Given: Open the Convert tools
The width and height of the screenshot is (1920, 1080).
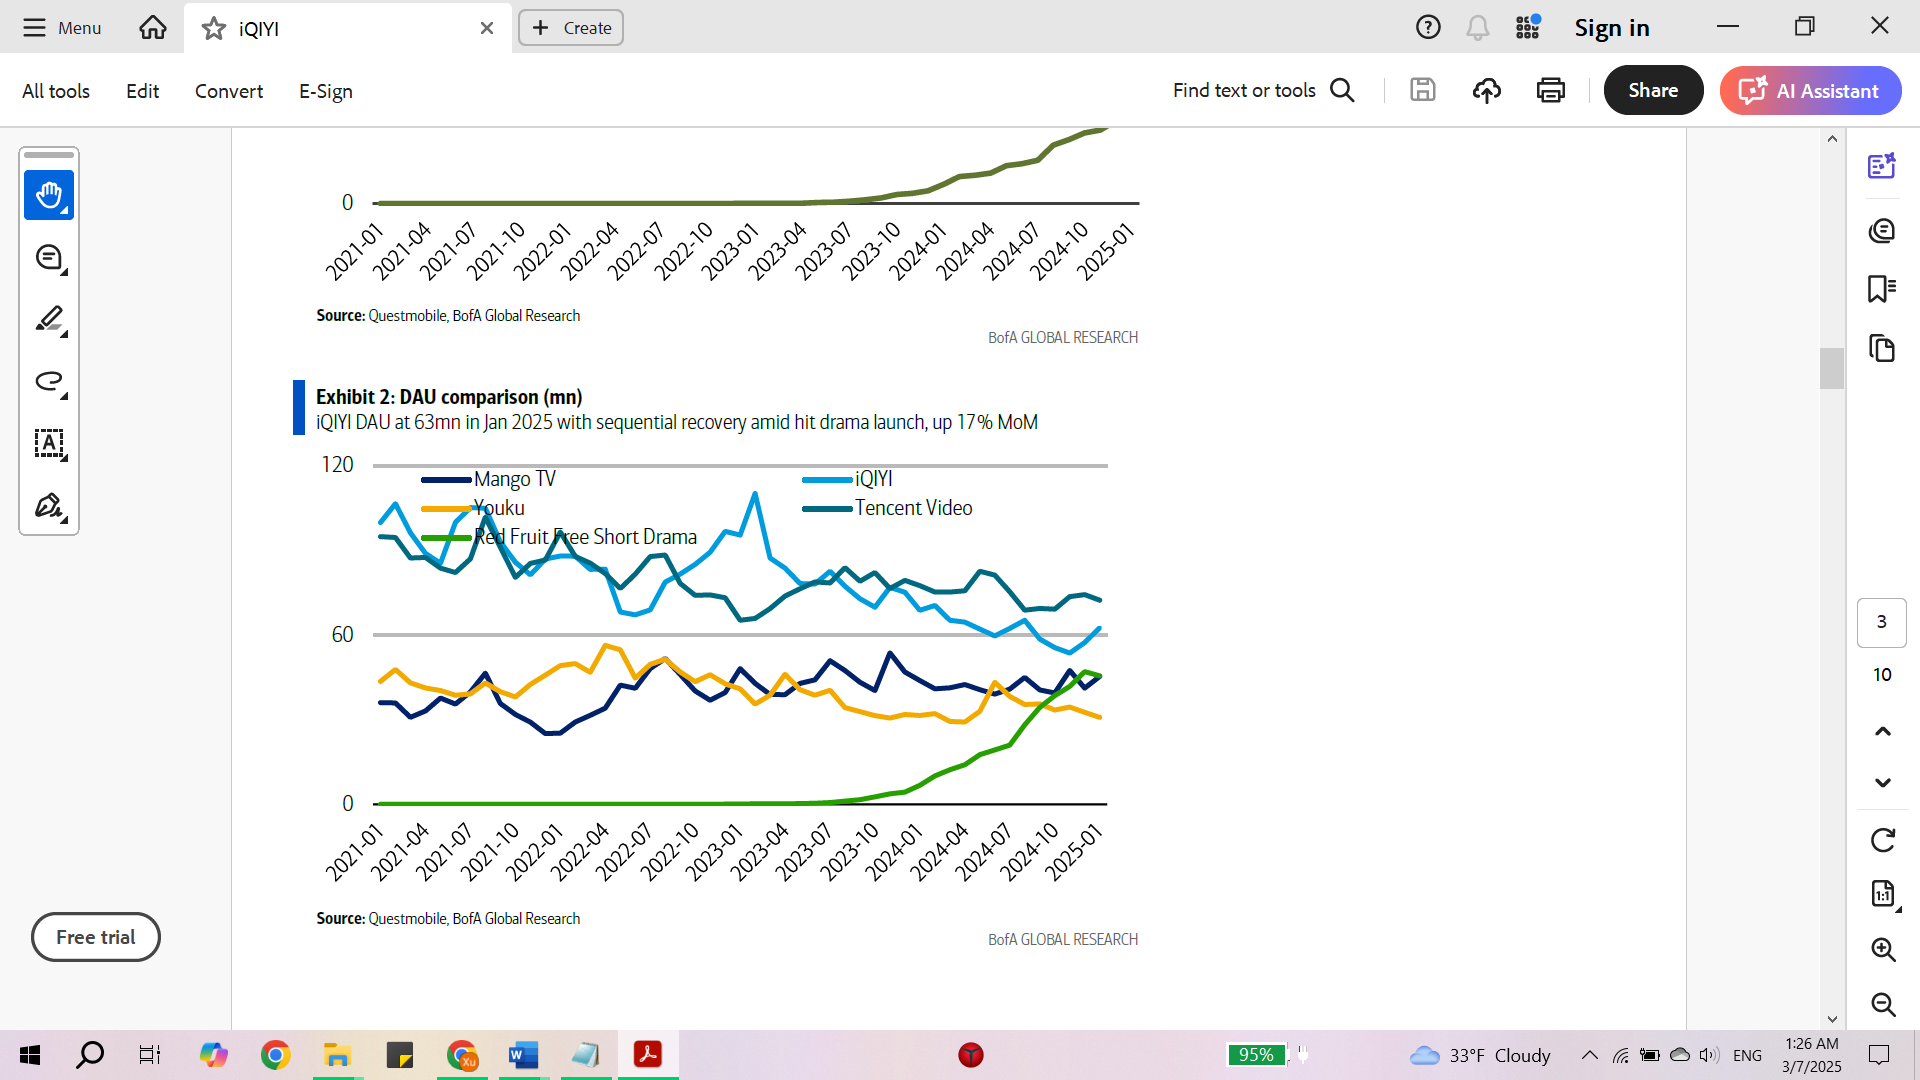Looking at the screenshot, I should [x=229, y=91].
